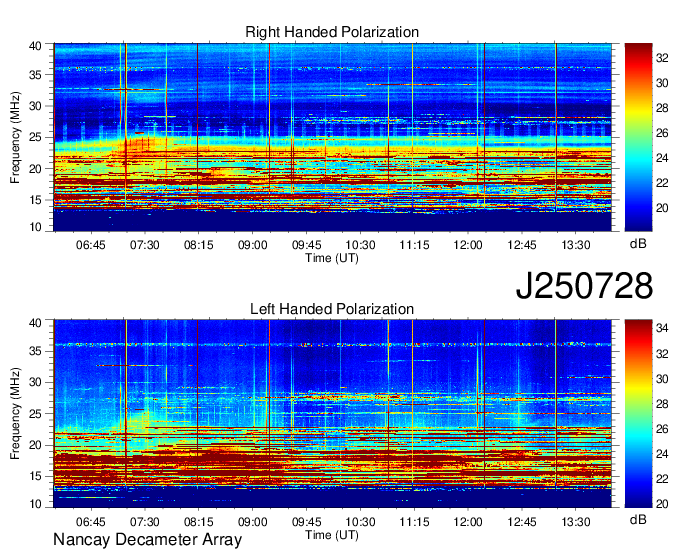The height and width of the screenshot is (552, 680).
Task: Click "Time (UT)" label under the Right Handed plot
Action: pos(332,258)
